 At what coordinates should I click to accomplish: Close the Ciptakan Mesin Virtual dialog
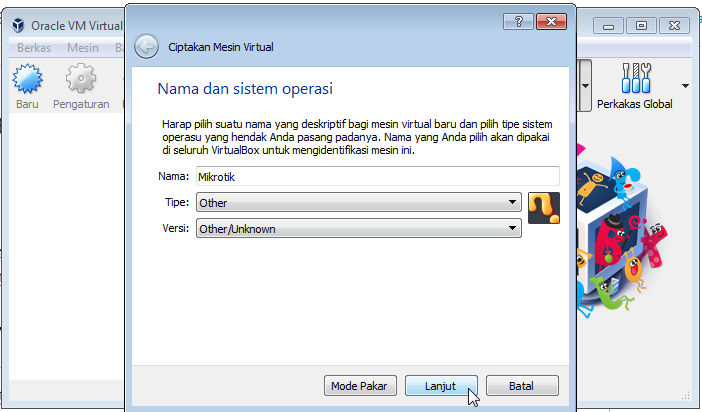pos(552,21)
